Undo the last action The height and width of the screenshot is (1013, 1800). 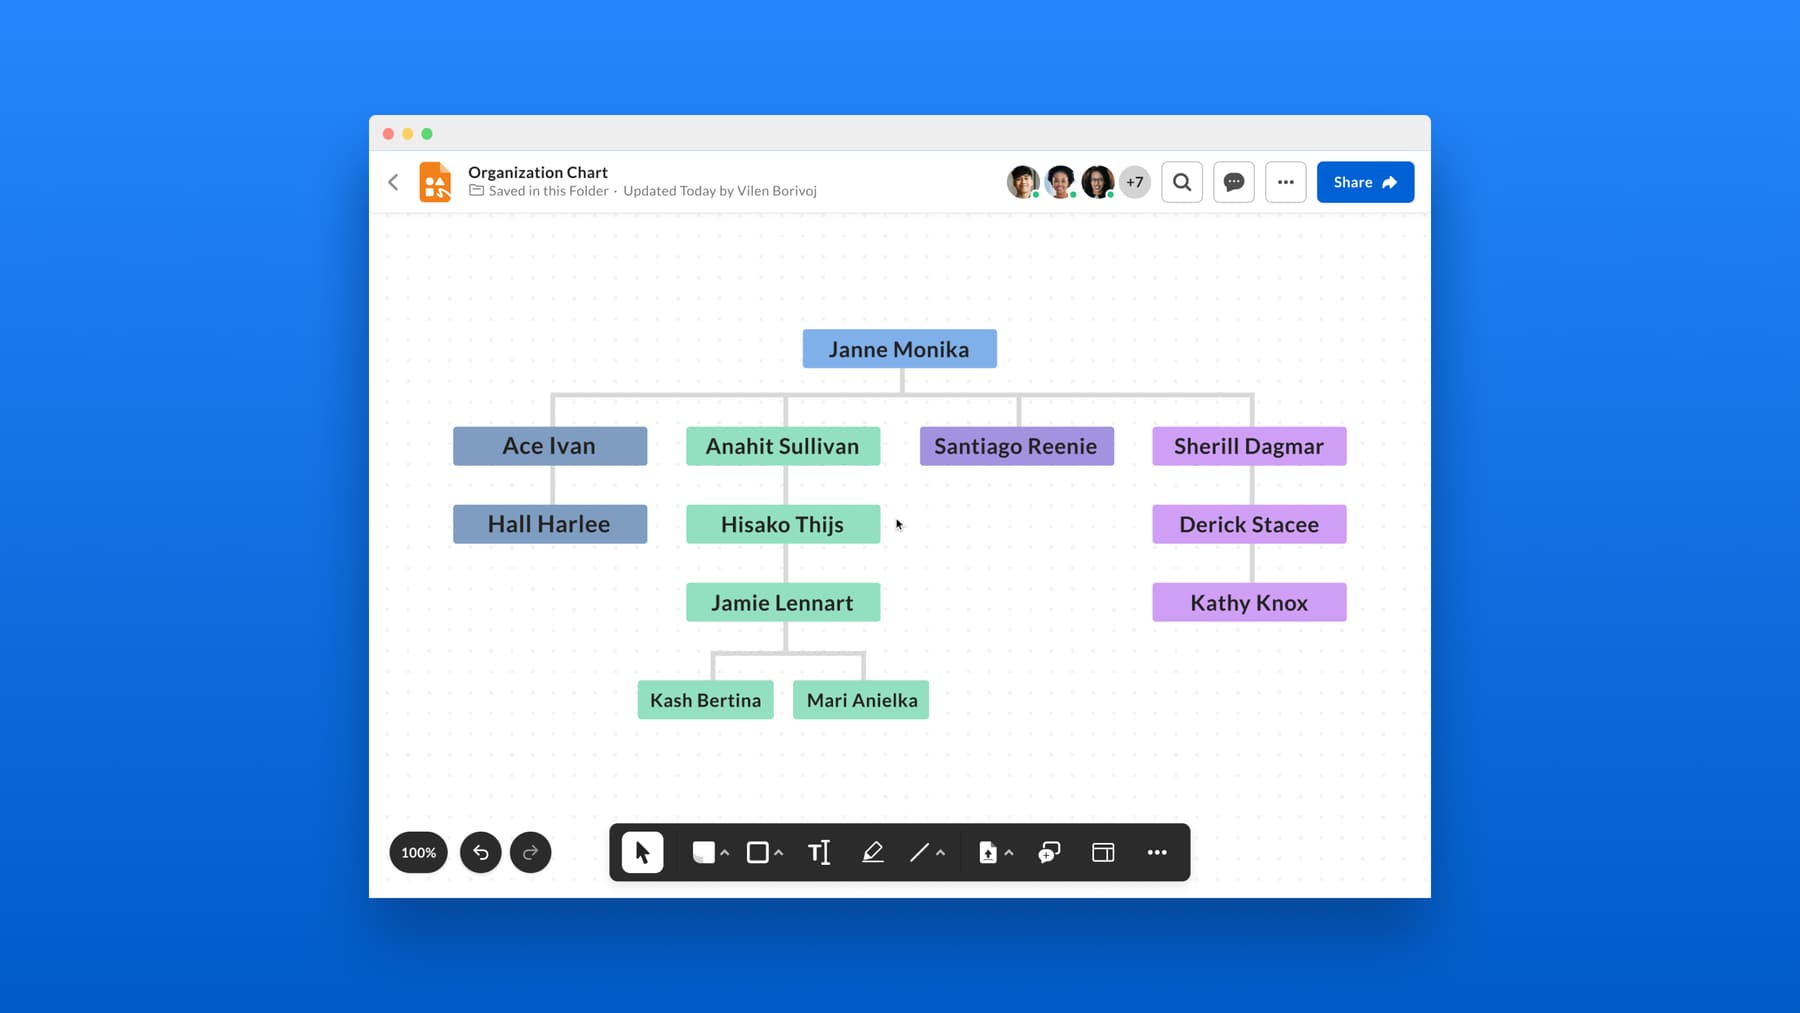click(x=480, y=852)
